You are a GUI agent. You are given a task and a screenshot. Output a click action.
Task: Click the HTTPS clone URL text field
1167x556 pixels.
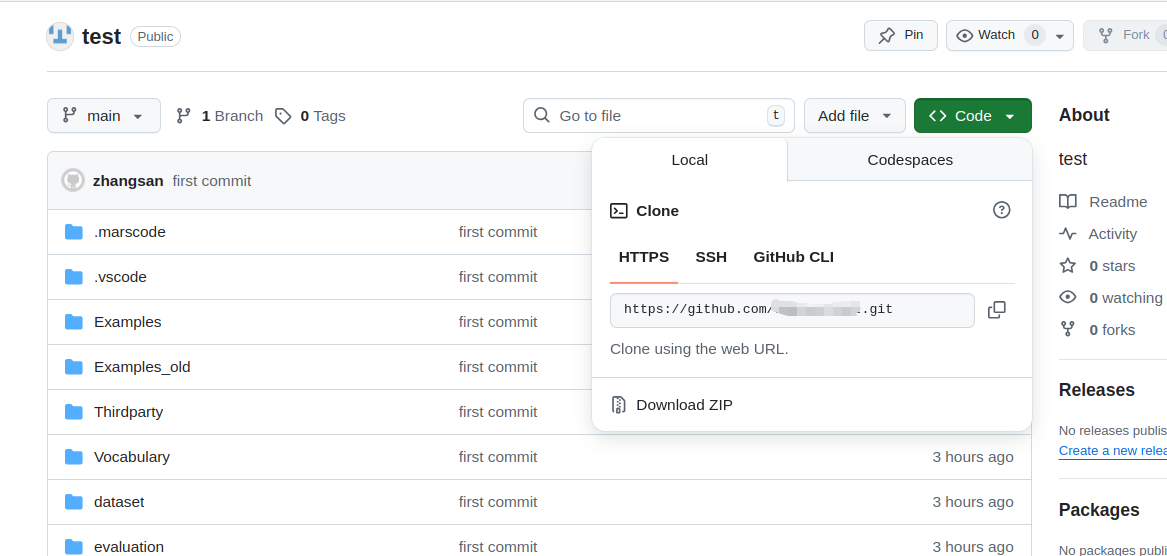792,310
